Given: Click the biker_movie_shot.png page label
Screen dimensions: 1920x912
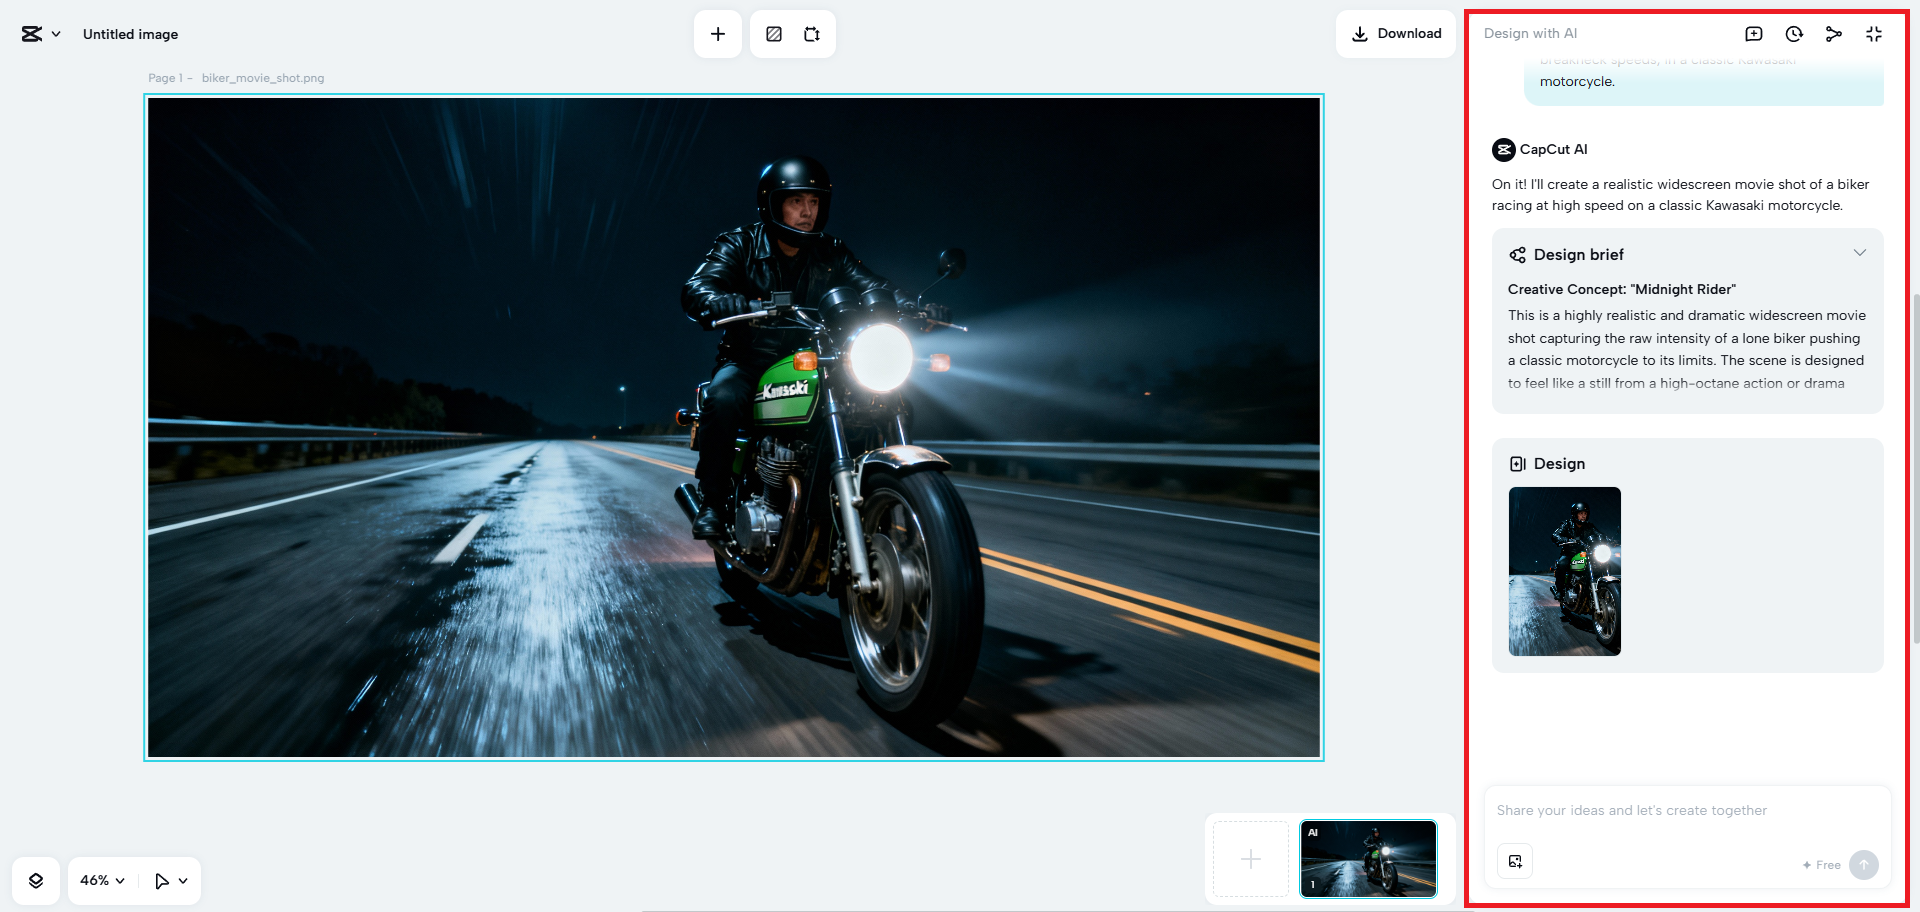Looking at the screenshot, I should (x=262, y=78).
